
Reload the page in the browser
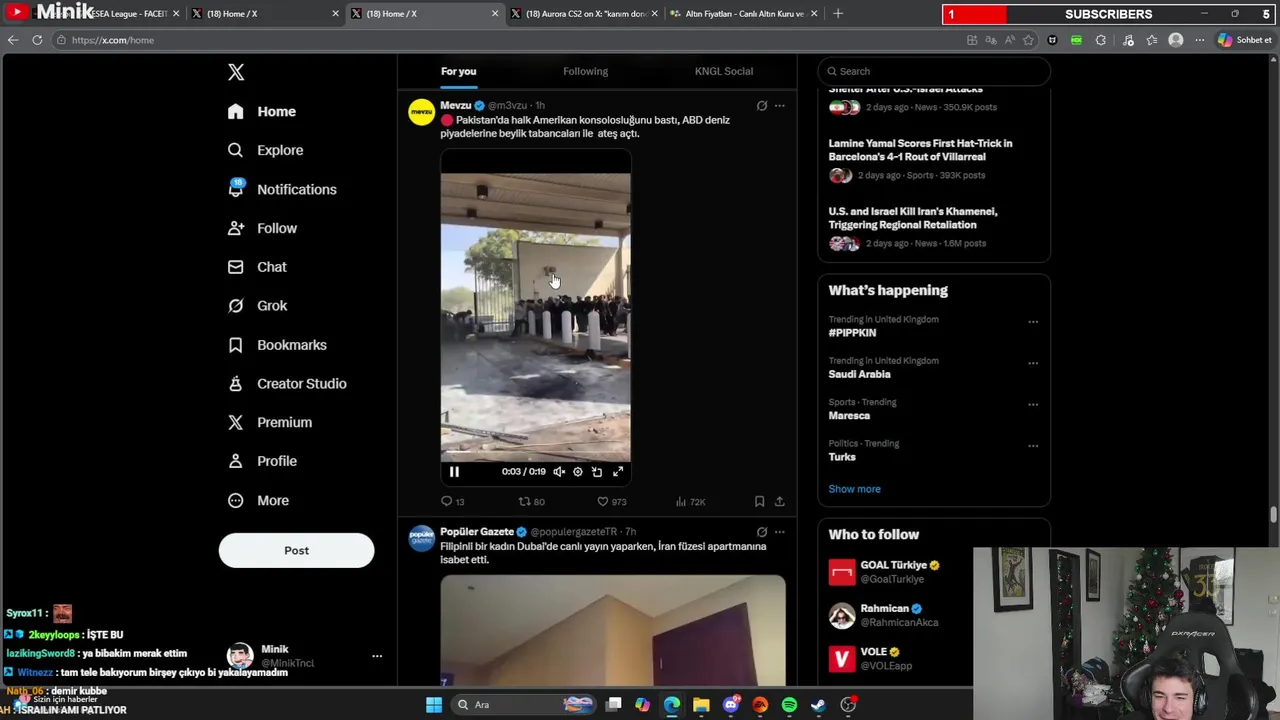(x=37, y=40)
